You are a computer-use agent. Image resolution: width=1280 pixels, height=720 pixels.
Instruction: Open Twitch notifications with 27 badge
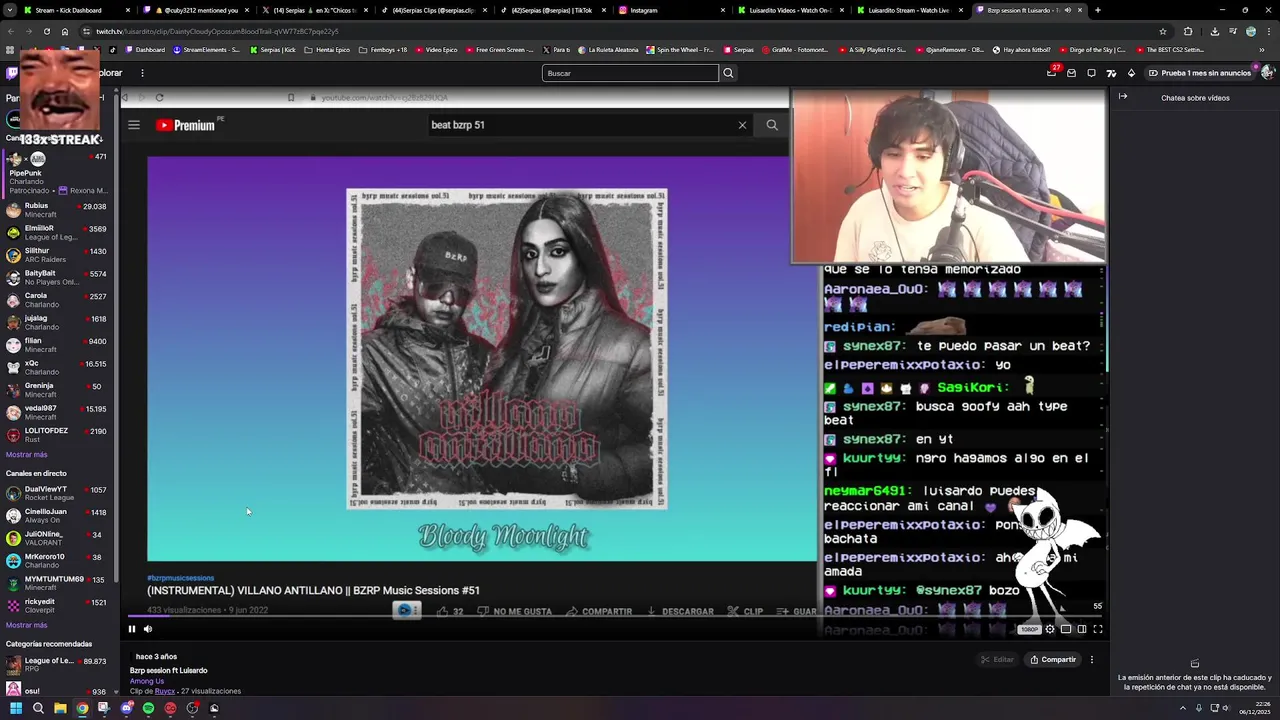click(x=1052, y=72)
